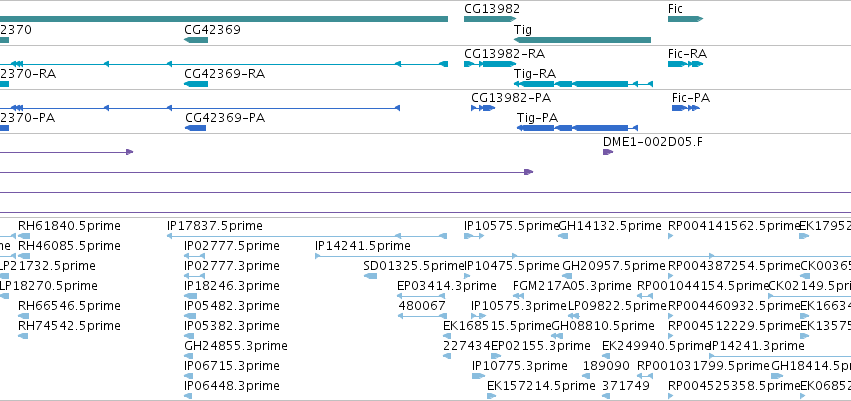
Task: Open protein label Fic-PA
Action: (x=690, y=98)
